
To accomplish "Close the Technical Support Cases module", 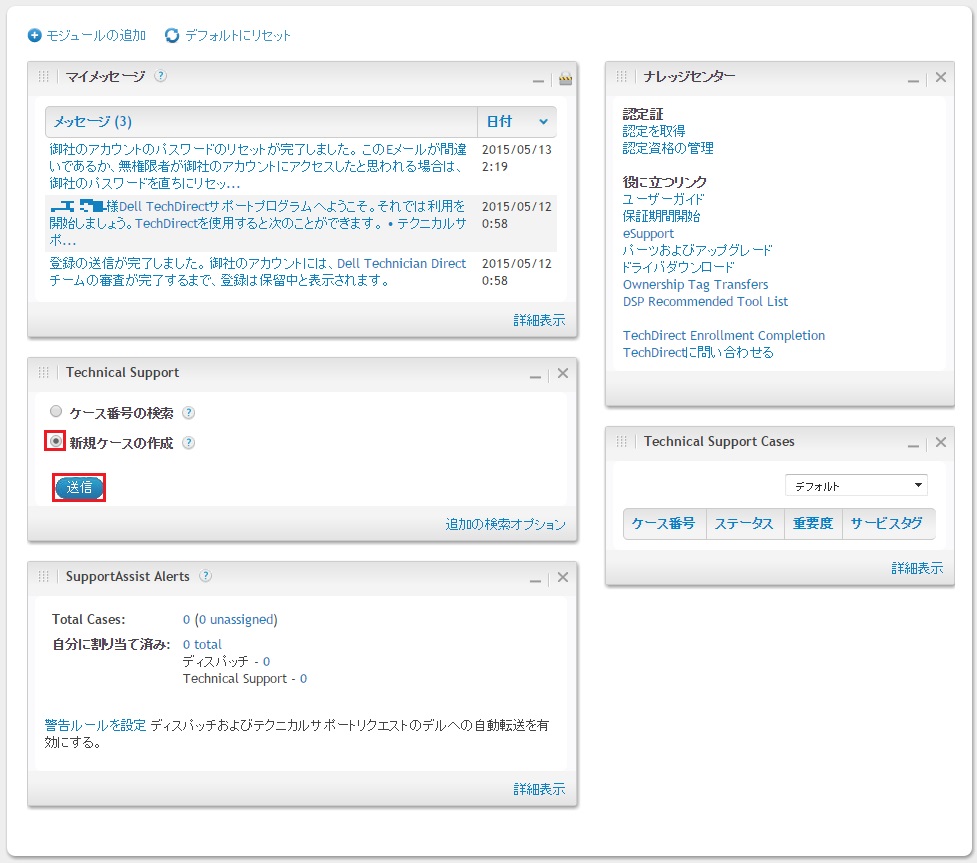I will coord(941,442).
